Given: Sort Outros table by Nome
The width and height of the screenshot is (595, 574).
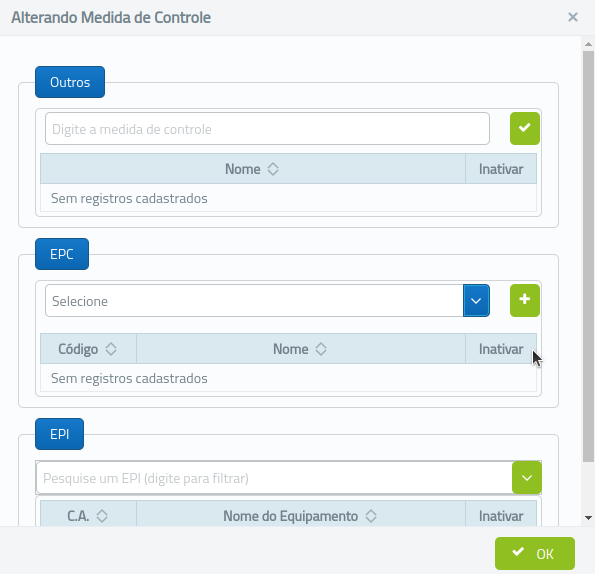Looking at the screenshot, I should pos(253,169).
